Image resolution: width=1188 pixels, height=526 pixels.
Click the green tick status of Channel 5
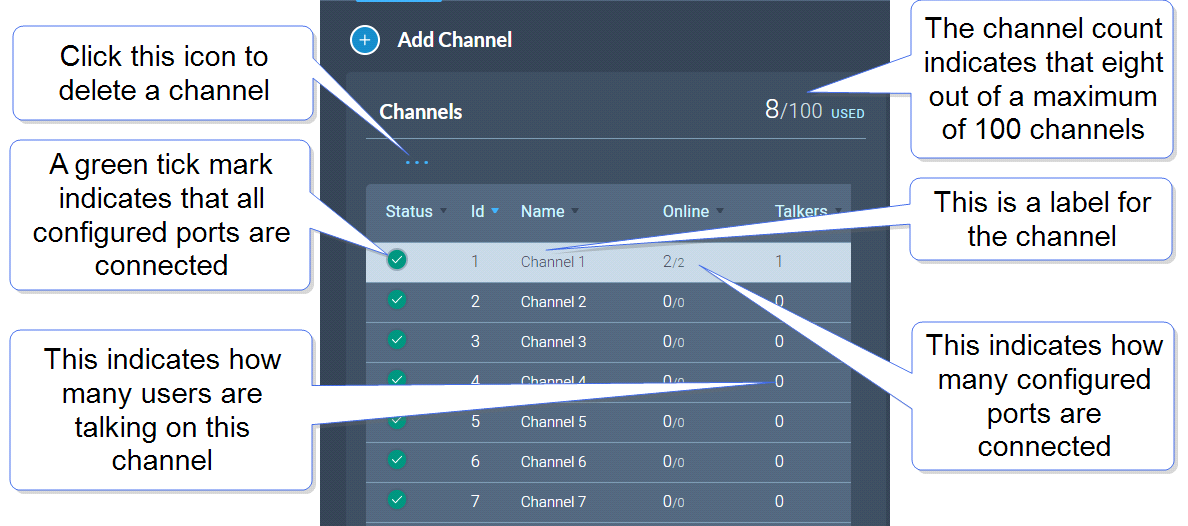pyautogui.click(x=397, y=421)
